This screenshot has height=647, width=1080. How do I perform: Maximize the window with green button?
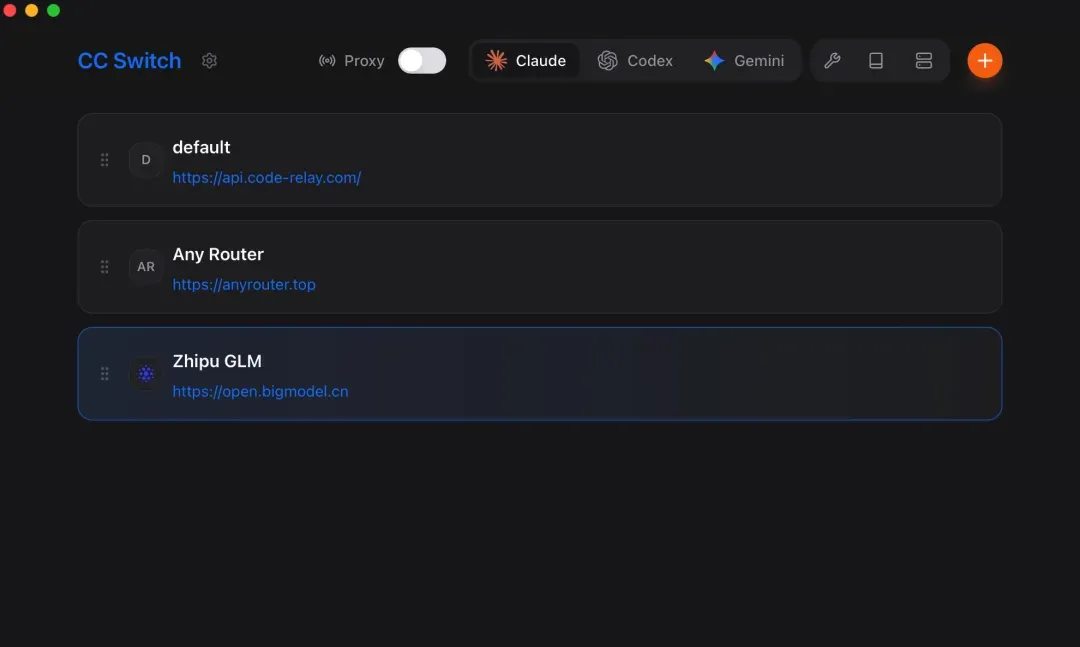[x=53, y=10]
